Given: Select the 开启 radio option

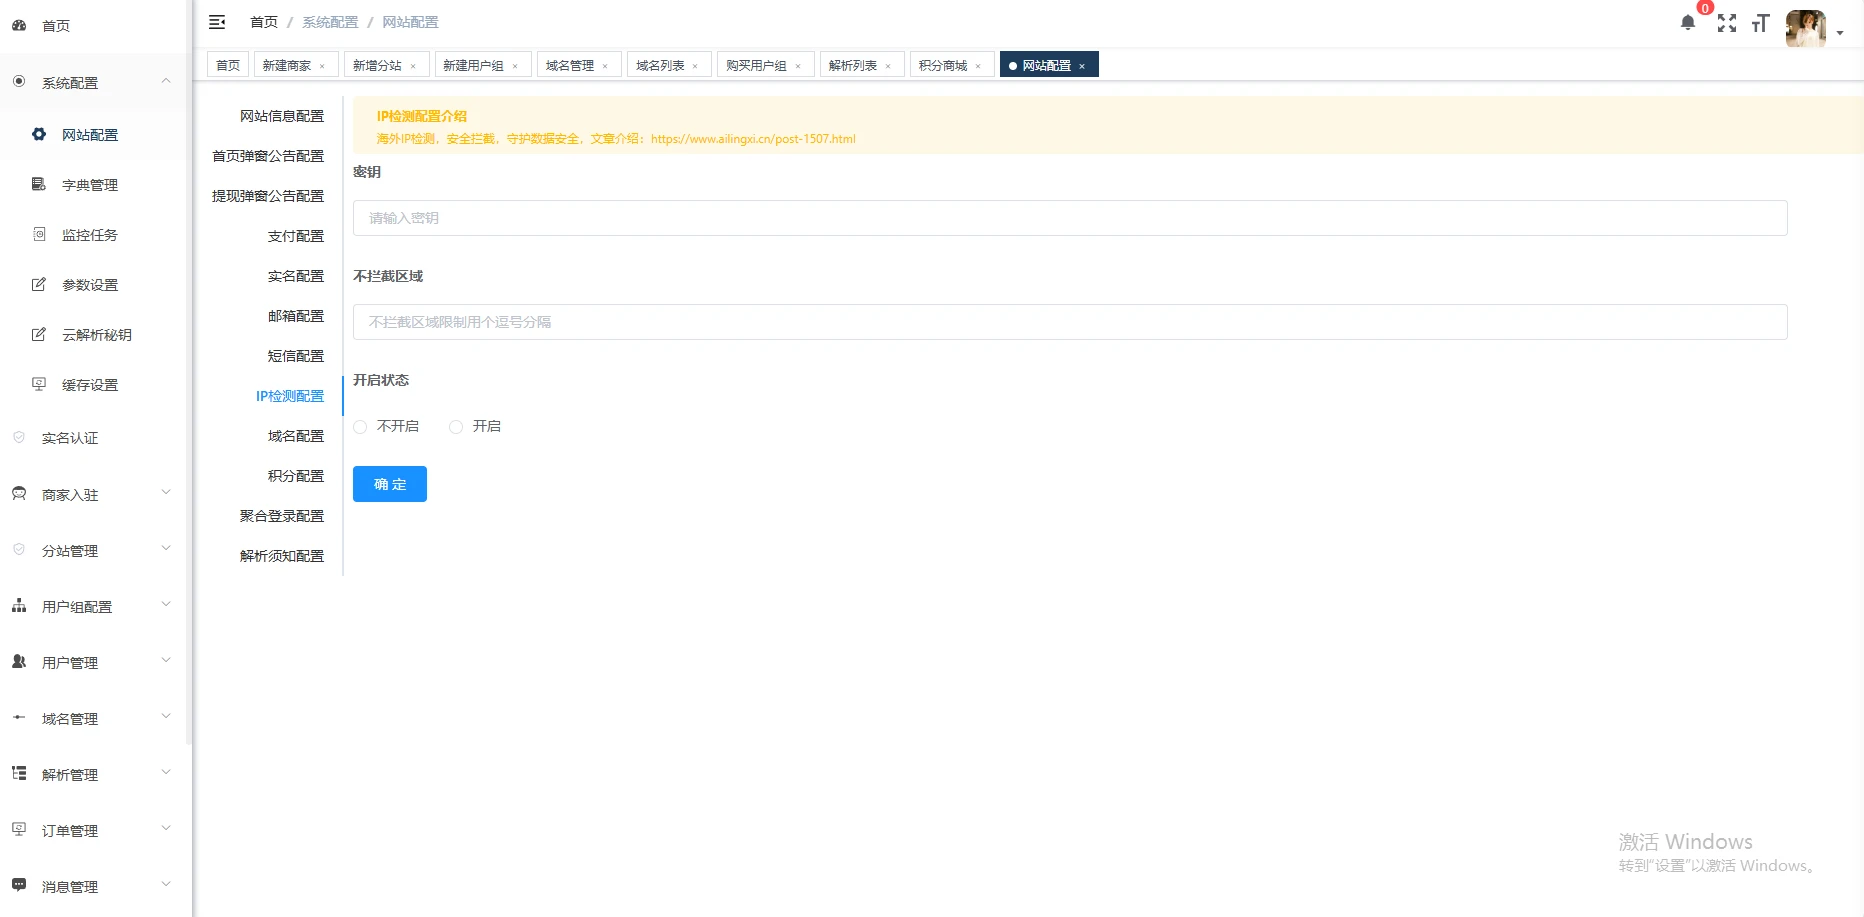Looking at the screenshot, I should [456, 427].
